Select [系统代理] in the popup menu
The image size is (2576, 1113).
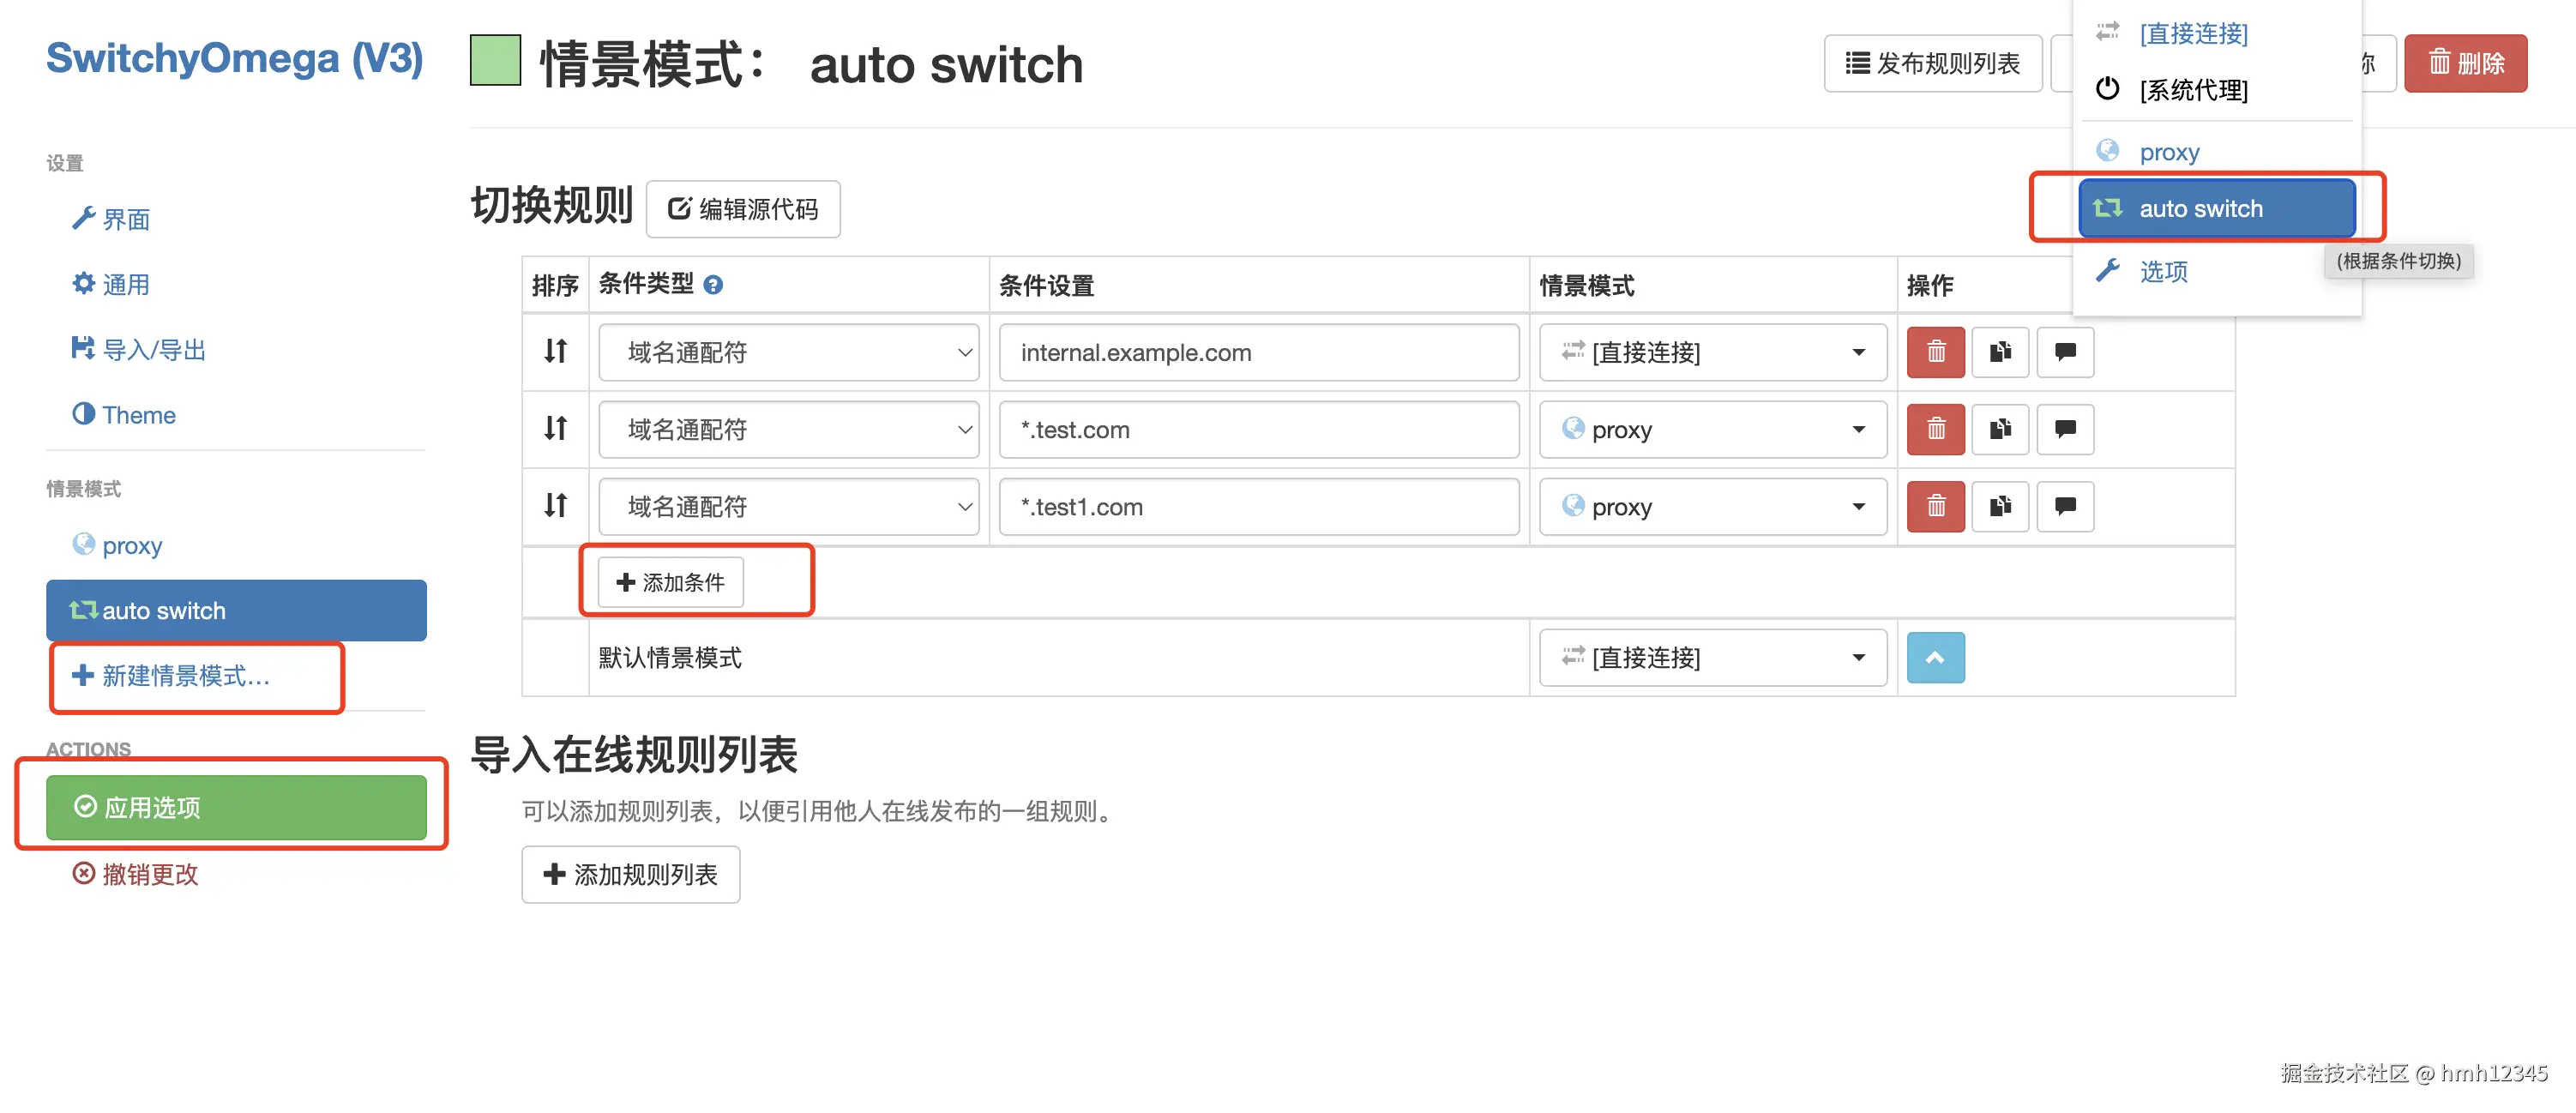(2193, 90)
